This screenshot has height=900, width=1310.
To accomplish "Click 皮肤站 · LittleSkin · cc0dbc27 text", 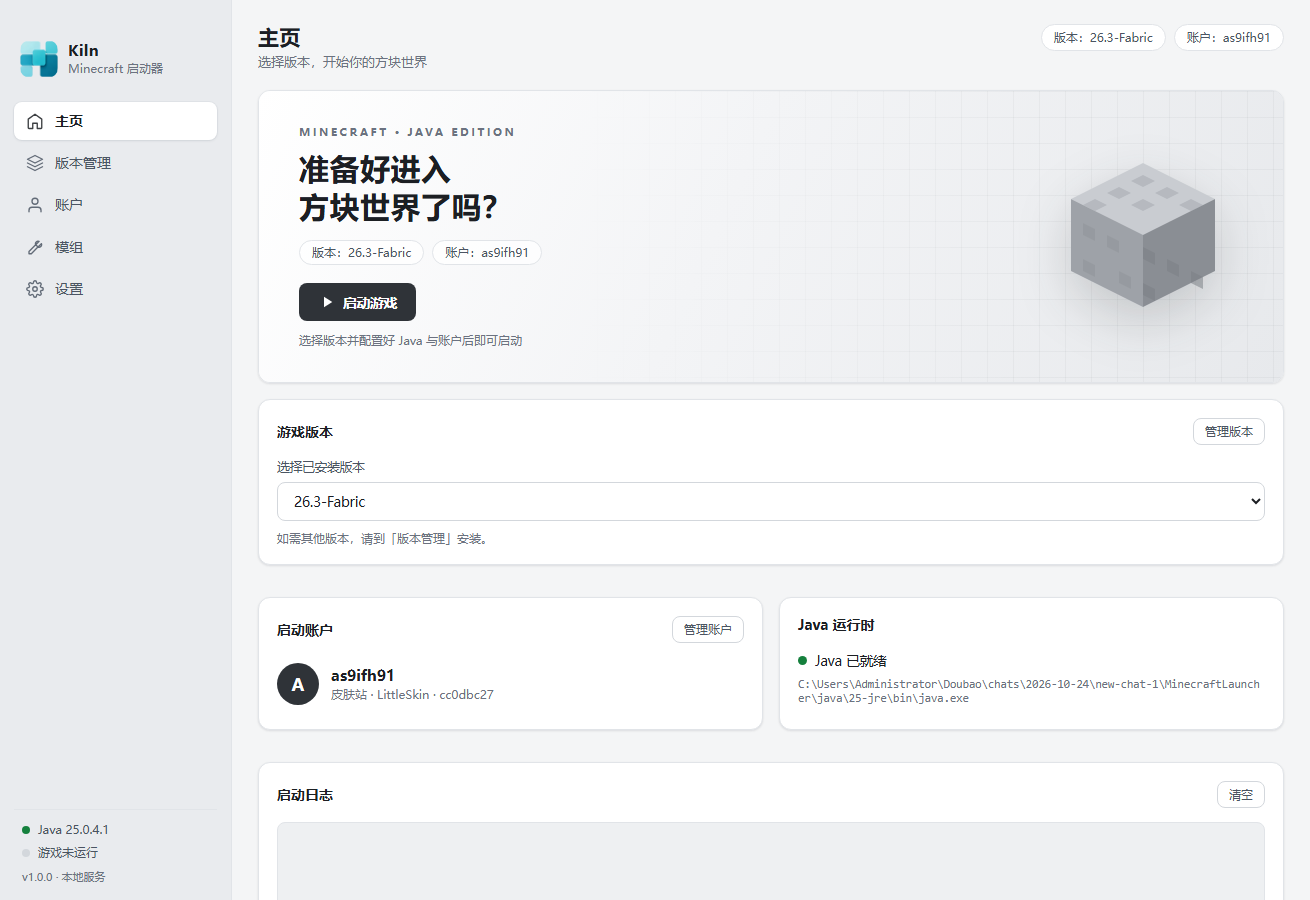I will (412, 694).
